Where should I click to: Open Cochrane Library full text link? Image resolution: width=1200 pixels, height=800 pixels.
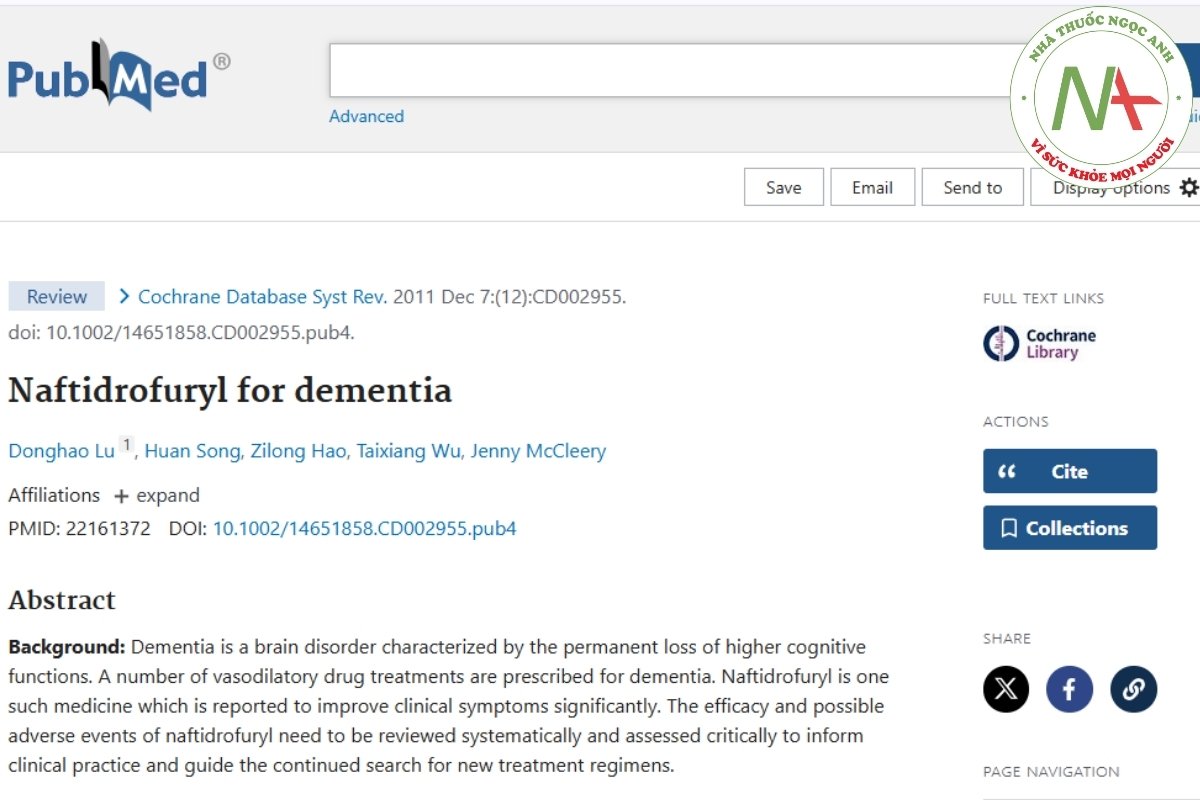(x=1040, y=344)
